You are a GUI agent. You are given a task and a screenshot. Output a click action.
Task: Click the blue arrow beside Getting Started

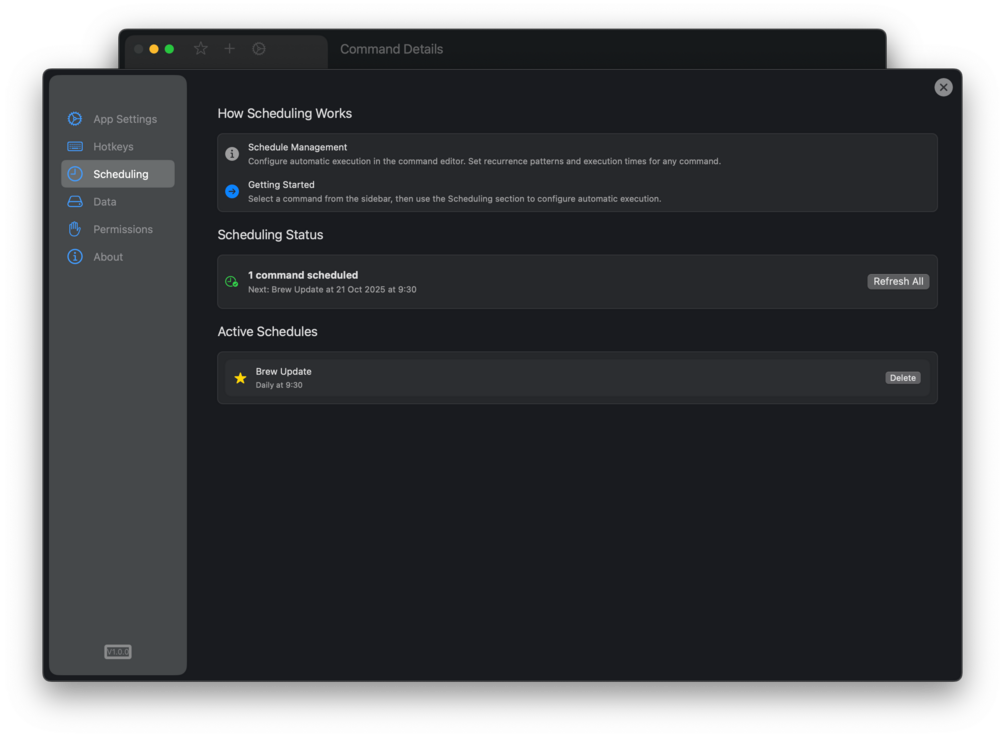(x=232, y=191)
